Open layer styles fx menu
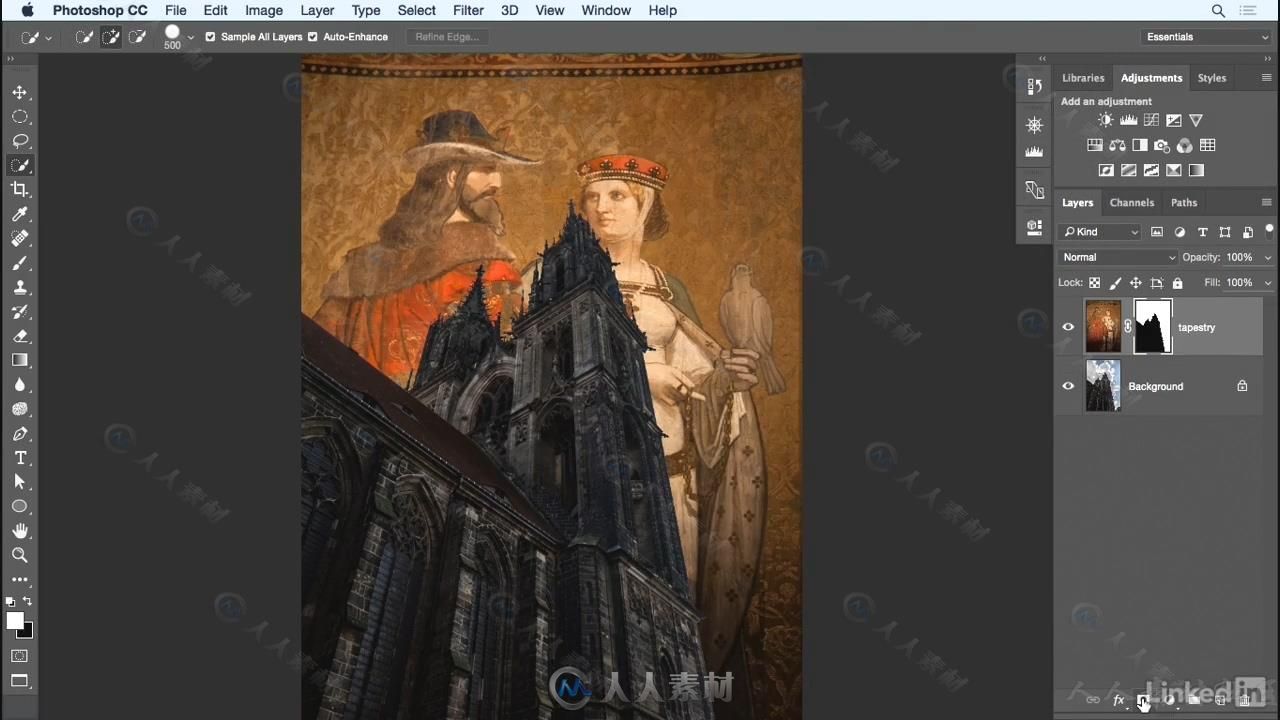1280x720 pixels. [1119, 700]
